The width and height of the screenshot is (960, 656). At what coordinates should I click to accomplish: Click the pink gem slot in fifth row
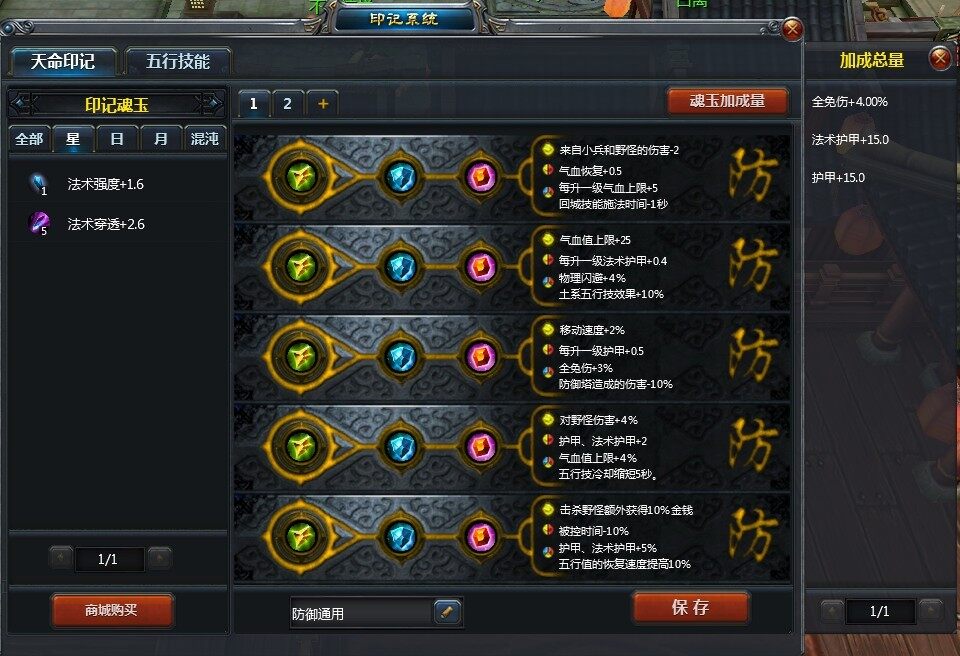point(481,537)
